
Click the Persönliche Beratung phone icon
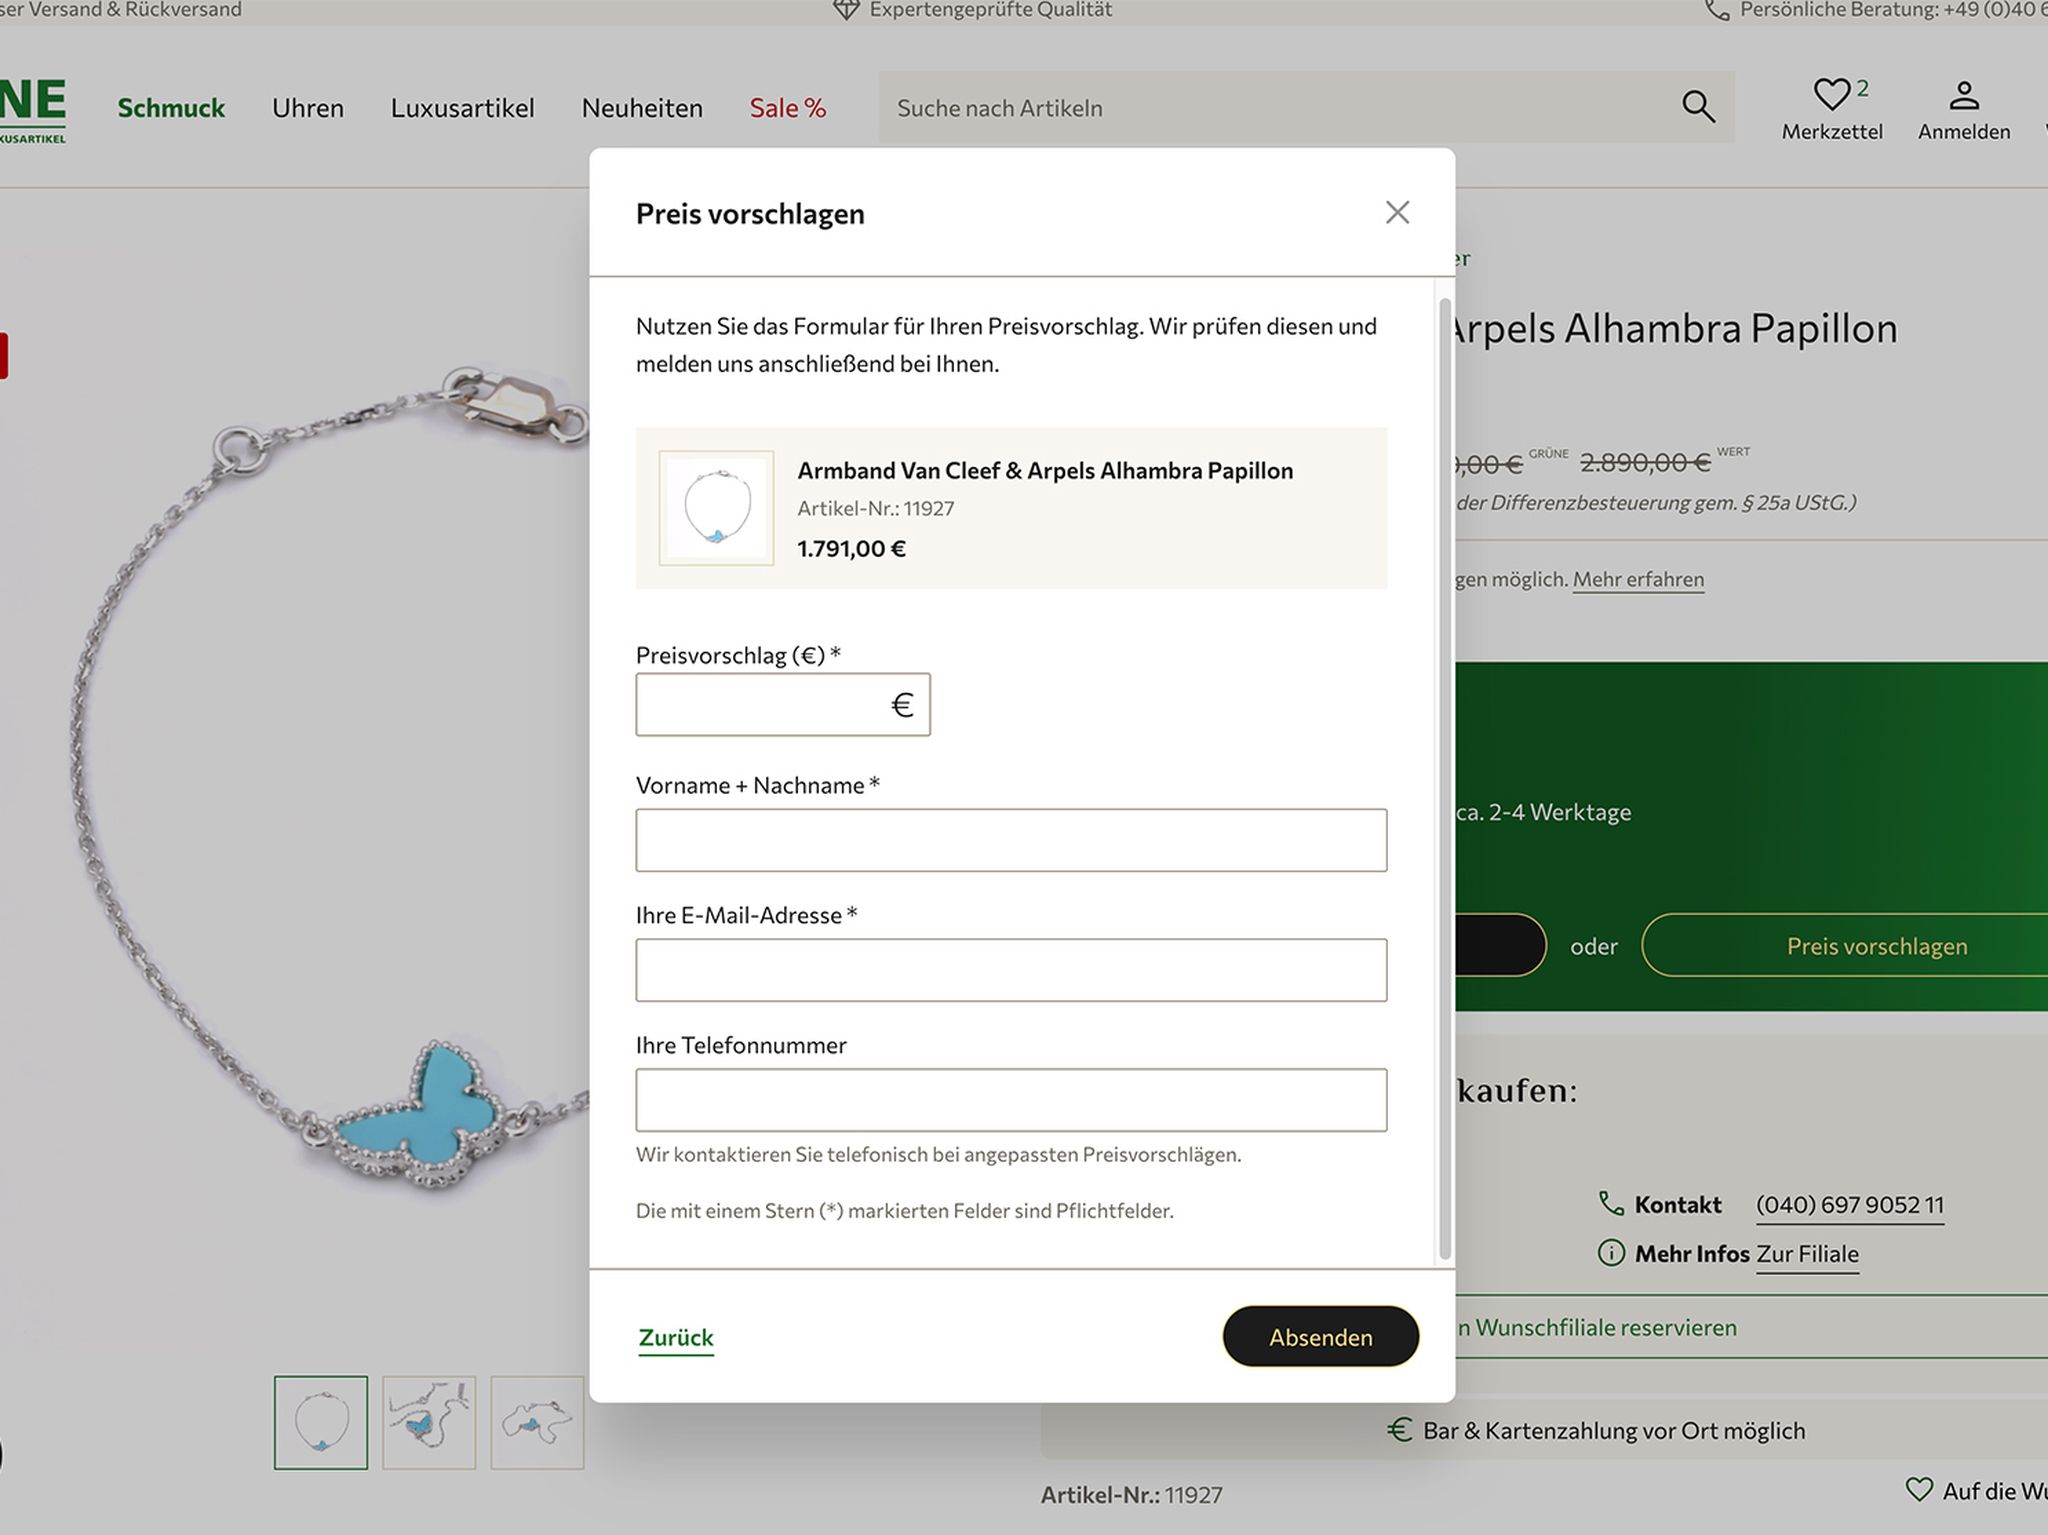[x=1716, y=10]
